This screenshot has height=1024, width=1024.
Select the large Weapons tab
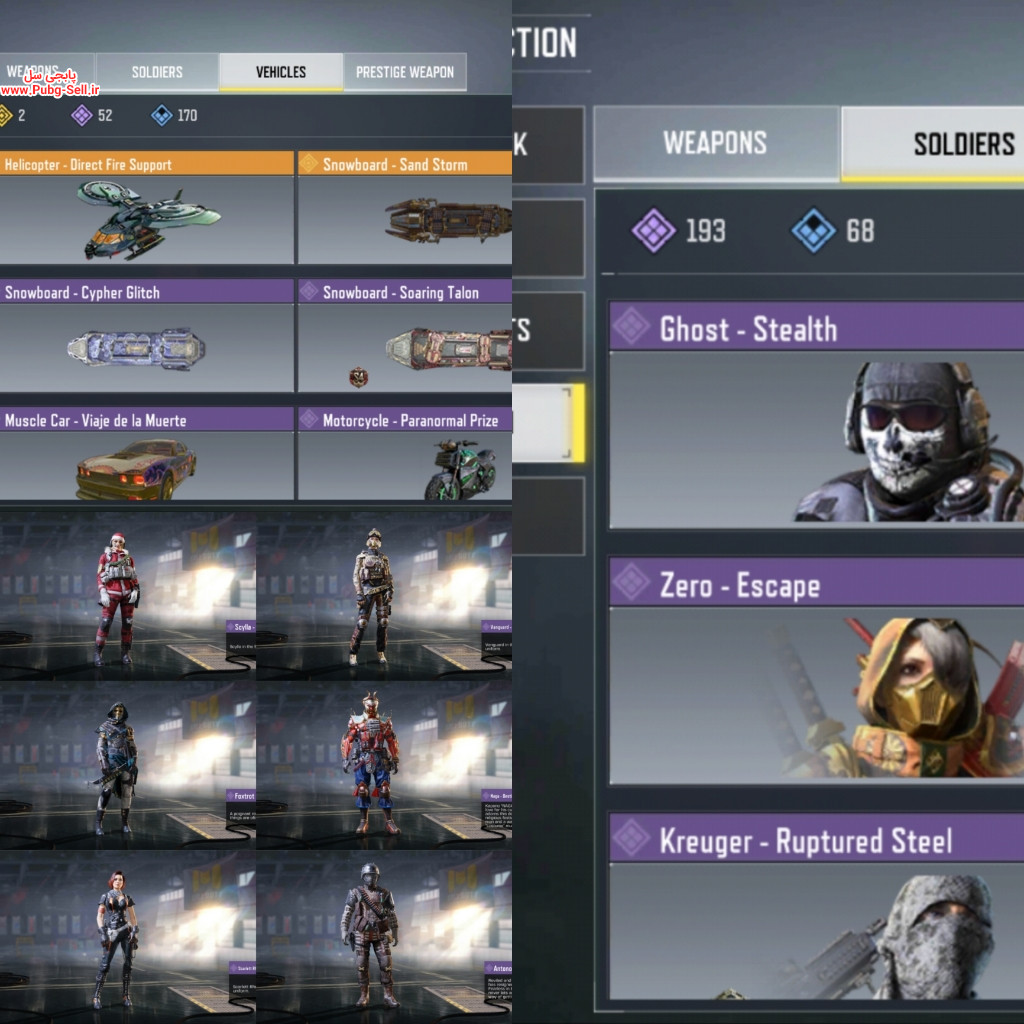click(716, 143)
